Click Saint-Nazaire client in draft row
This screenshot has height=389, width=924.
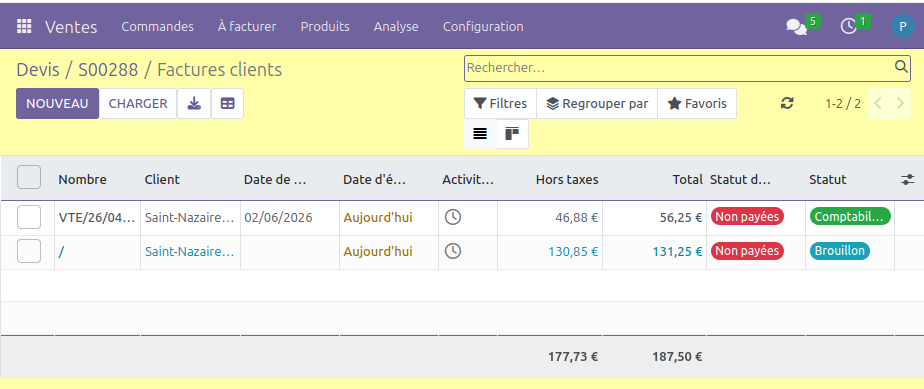[190, 252]
